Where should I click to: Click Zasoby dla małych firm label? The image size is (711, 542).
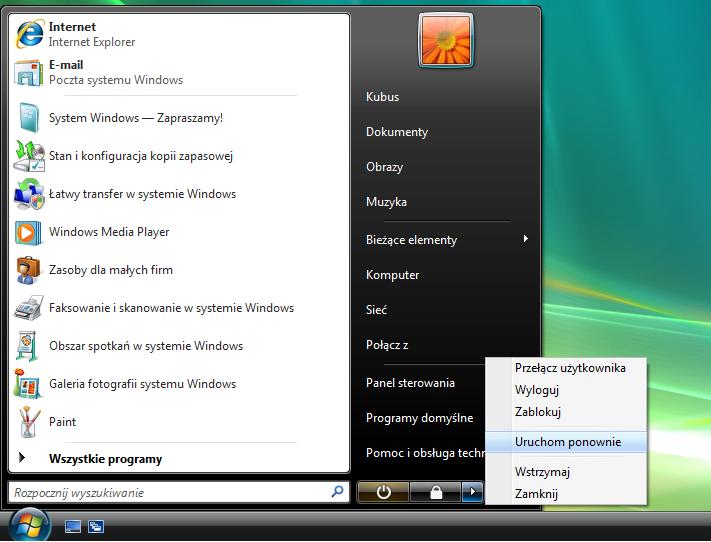[x=111, y=270]
